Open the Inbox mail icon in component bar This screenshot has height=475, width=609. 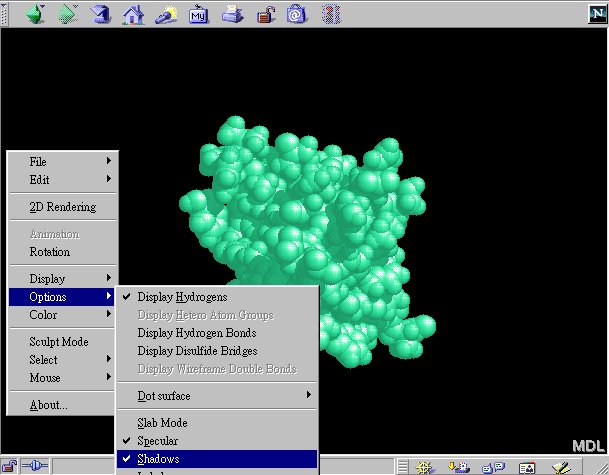(x=459, y=466)
